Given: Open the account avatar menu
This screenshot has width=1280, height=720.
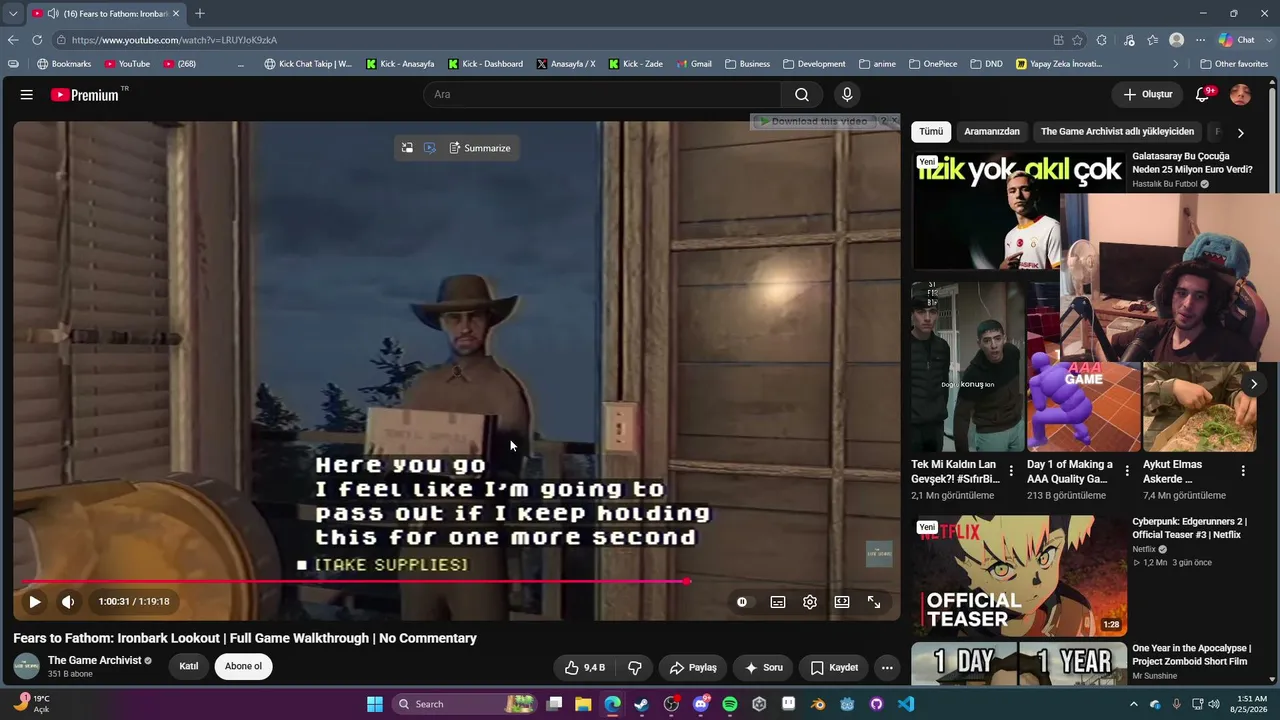Looking at the screenshot, I should tap(1240, 95).
